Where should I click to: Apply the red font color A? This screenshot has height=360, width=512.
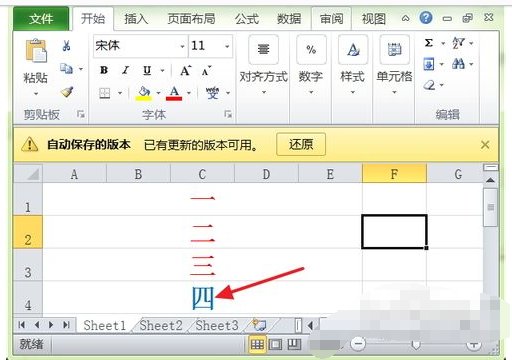point(174,93)
